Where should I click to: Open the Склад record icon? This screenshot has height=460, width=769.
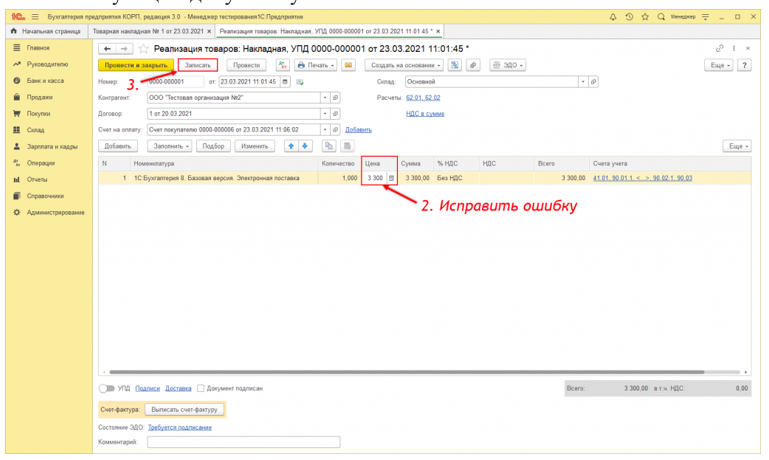click(593, 82)
